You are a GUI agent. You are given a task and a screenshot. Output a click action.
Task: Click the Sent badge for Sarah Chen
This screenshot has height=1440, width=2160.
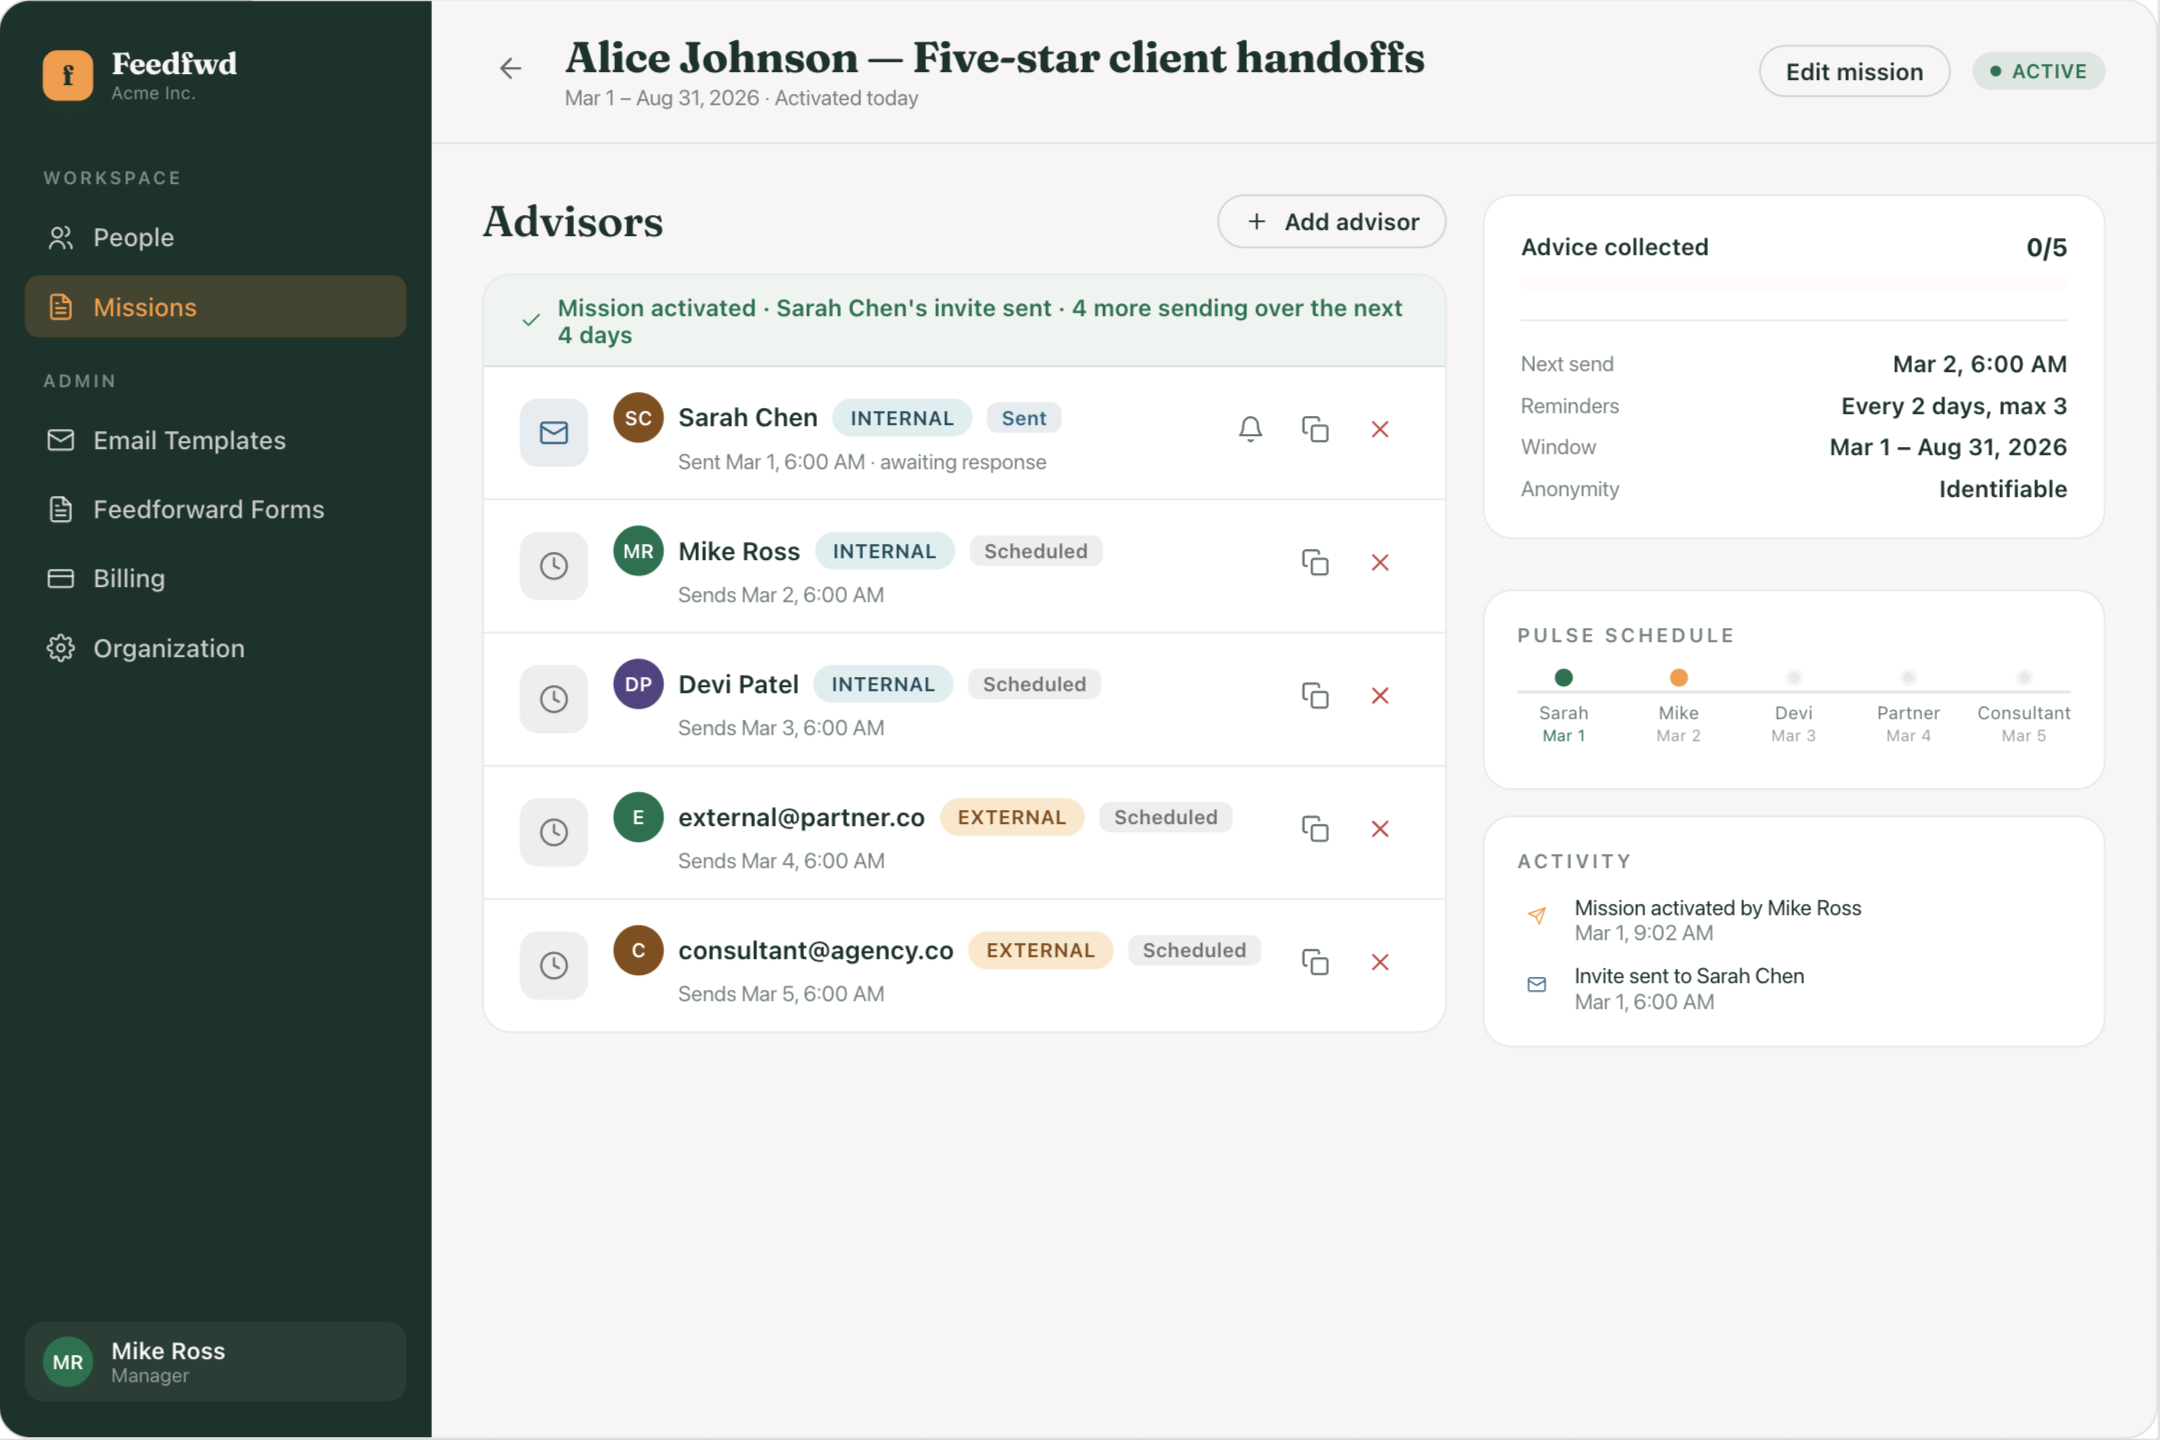1024,418
